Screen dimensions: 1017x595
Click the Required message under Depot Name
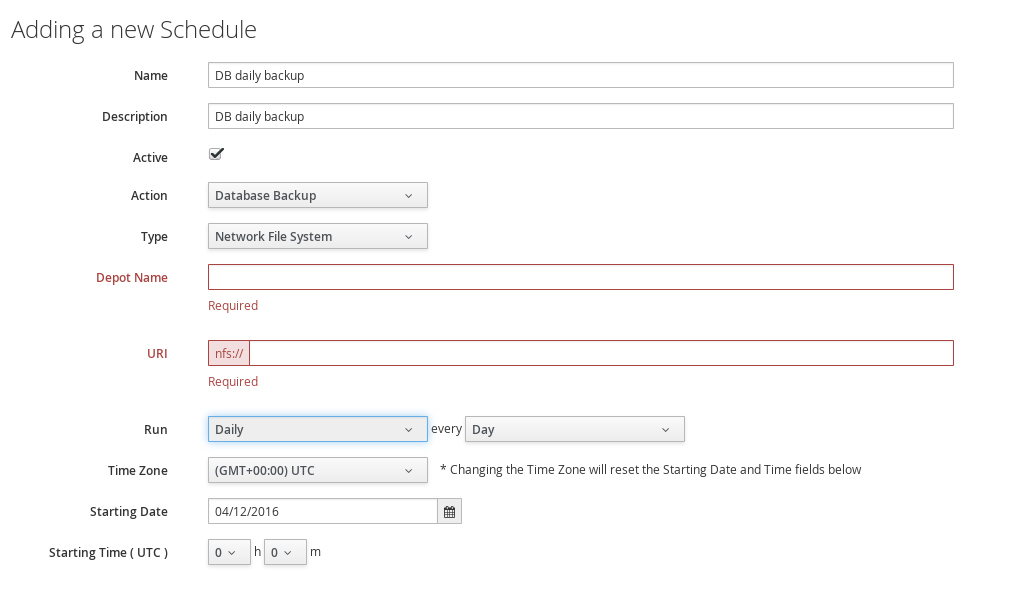233,306
